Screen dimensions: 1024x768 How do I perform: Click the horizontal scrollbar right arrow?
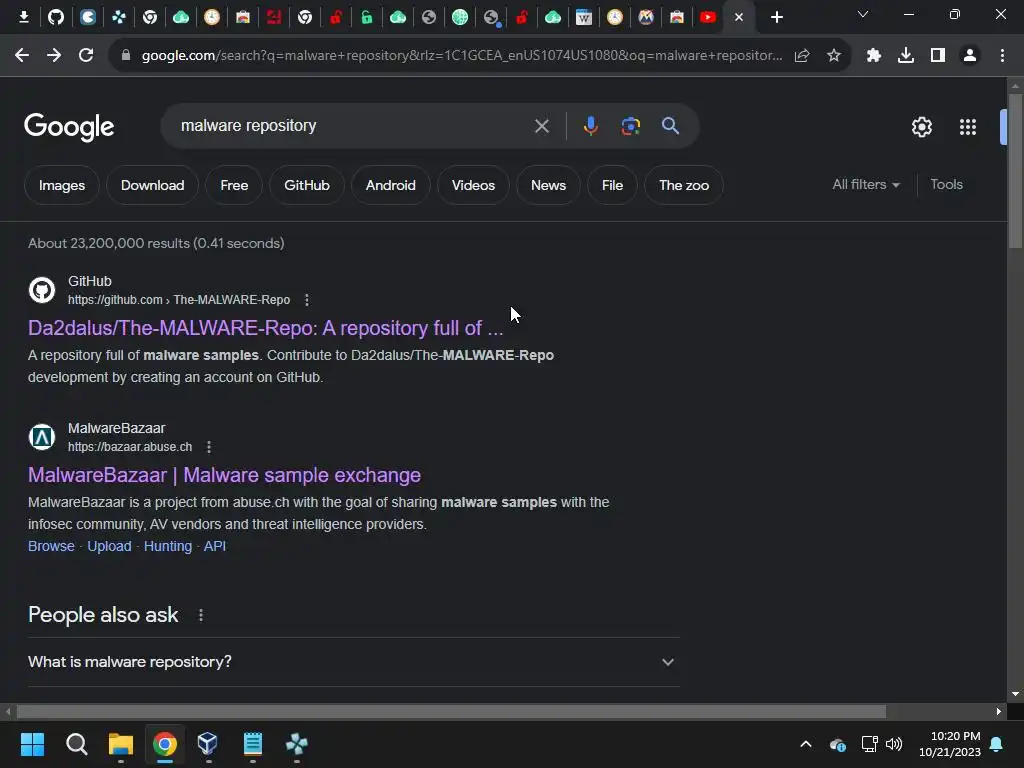coord(999,711)
